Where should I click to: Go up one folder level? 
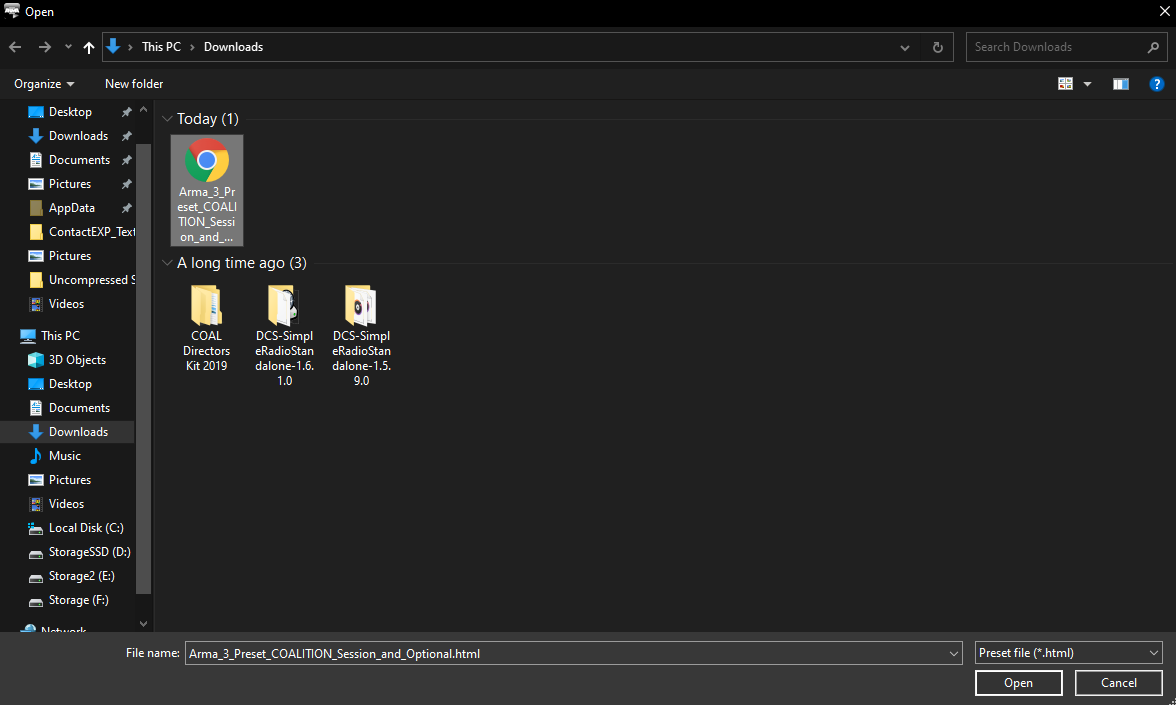pyautogui.click(x=89, y=47)
